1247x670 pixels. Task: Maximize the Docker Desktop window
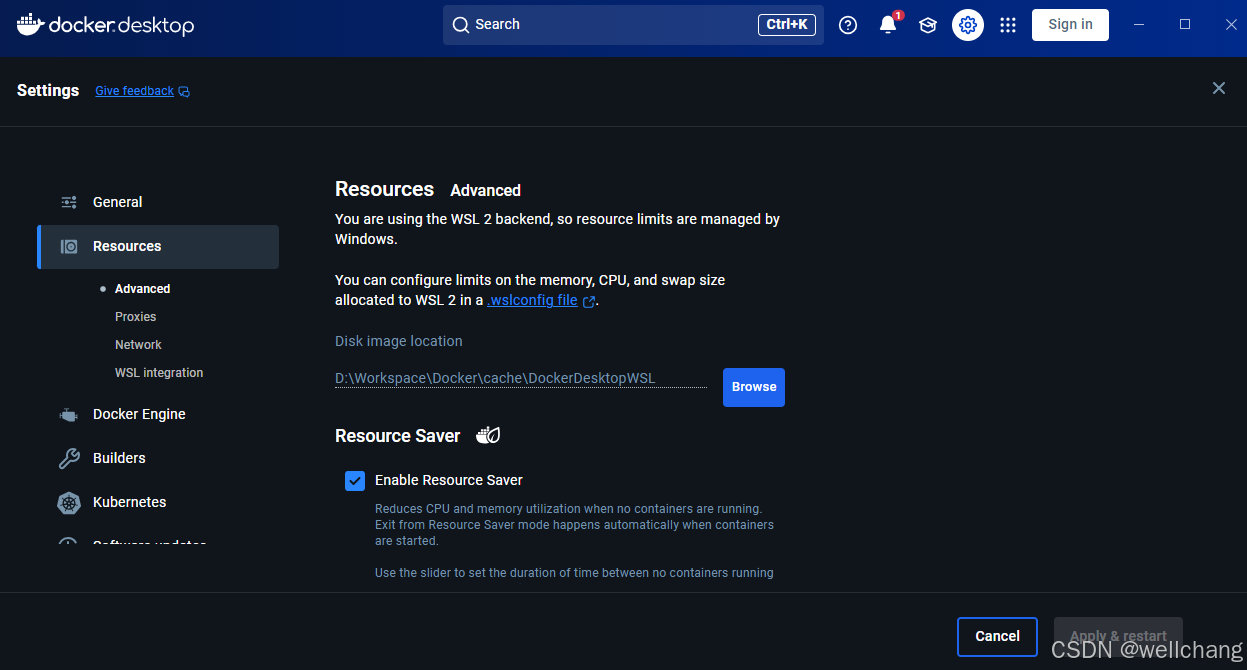click(x=1185, y=24)
